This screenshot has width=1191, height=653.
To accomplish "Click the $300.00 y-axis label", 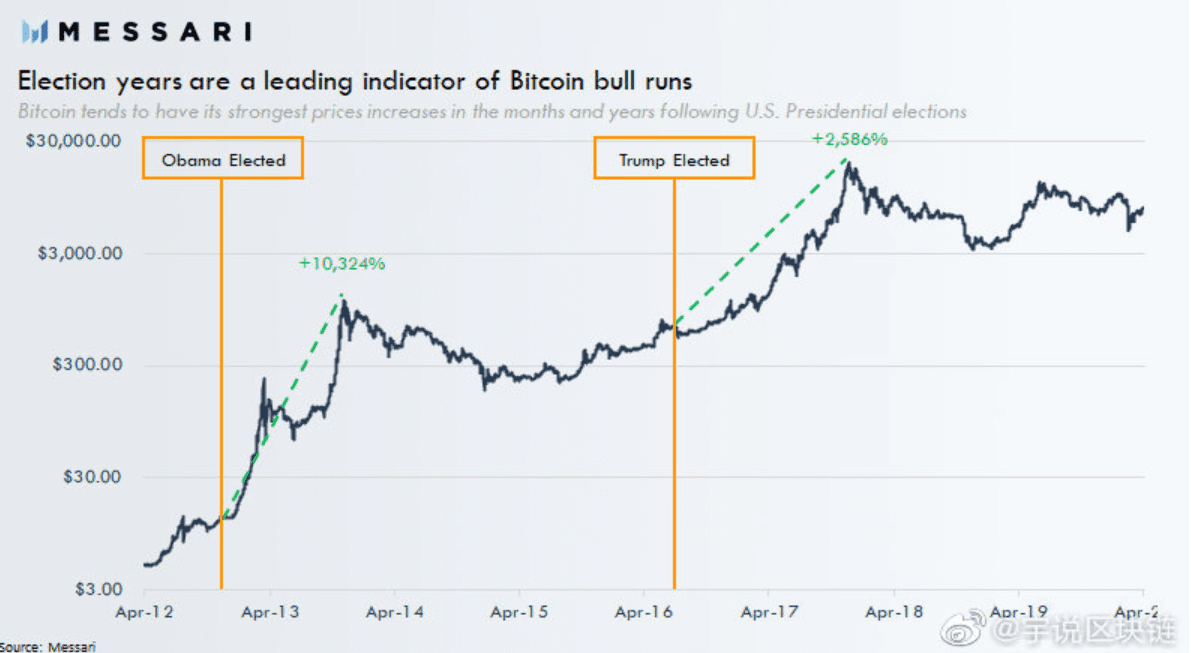I will [87, 364].
